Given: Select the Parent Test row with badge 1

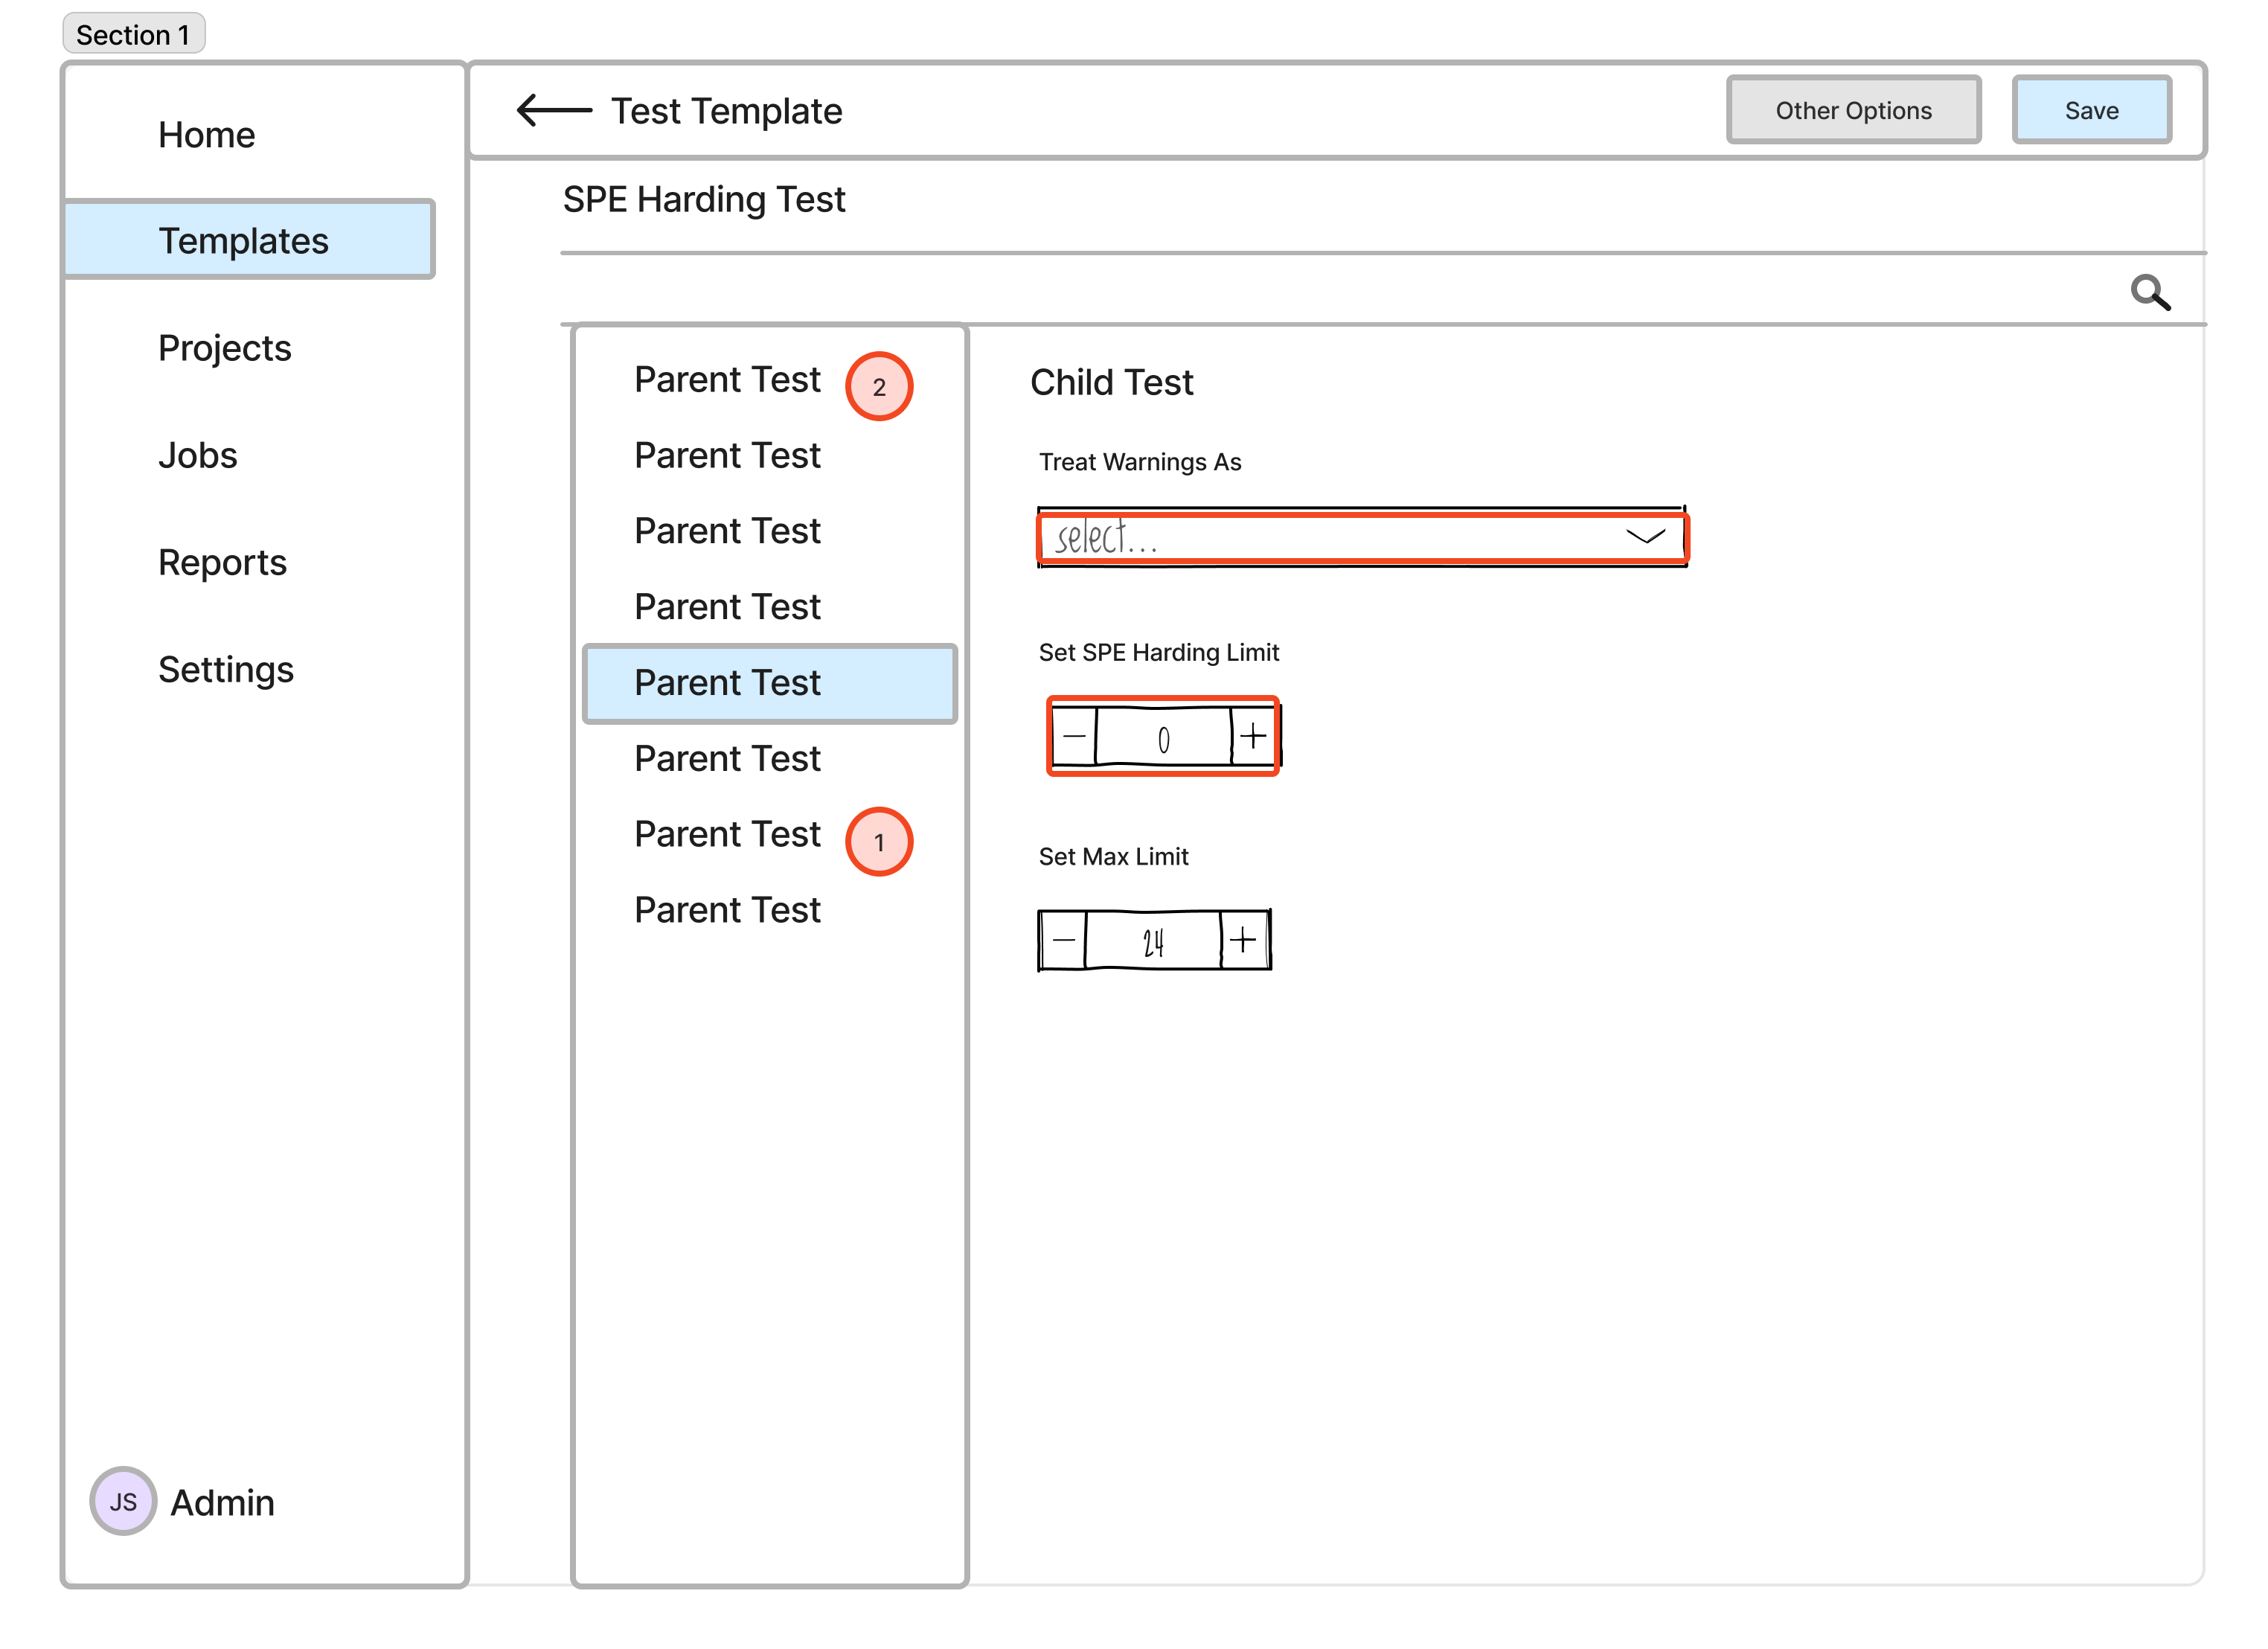Looking at the screenshot, I should coord(728,834).
